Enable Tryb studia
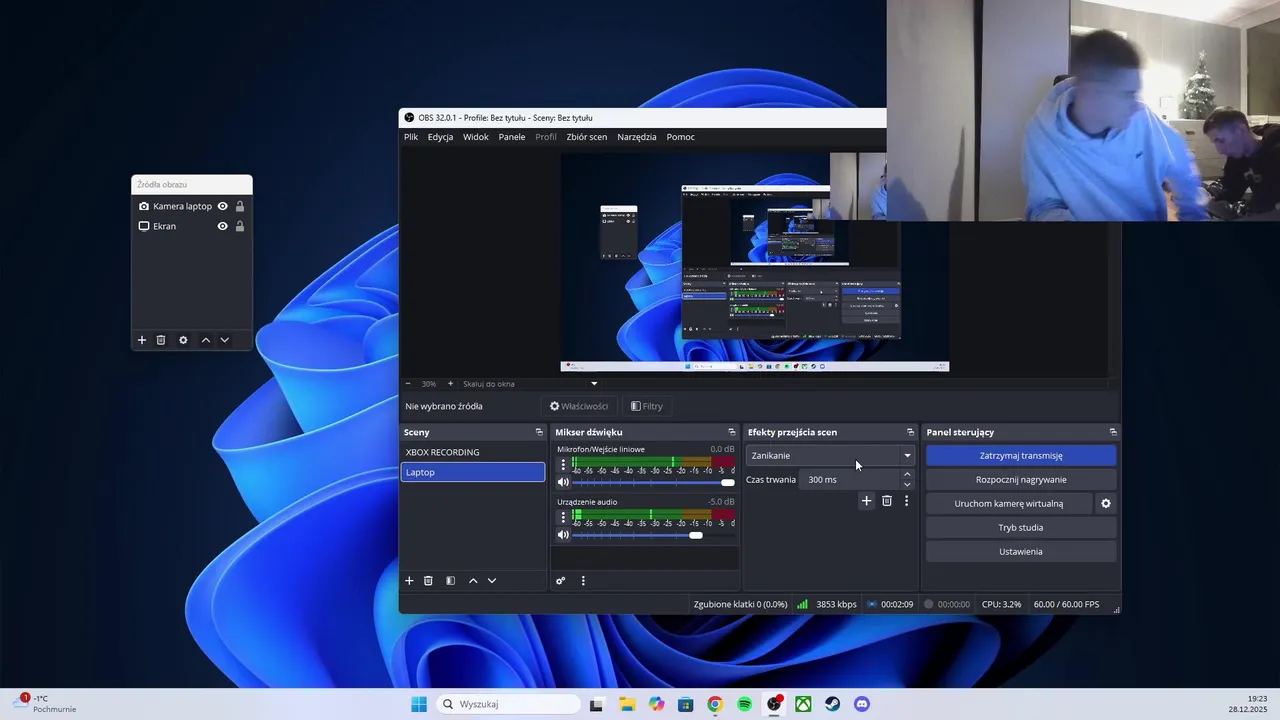The image size is (1280, 720). click(x=1021, y=528)
